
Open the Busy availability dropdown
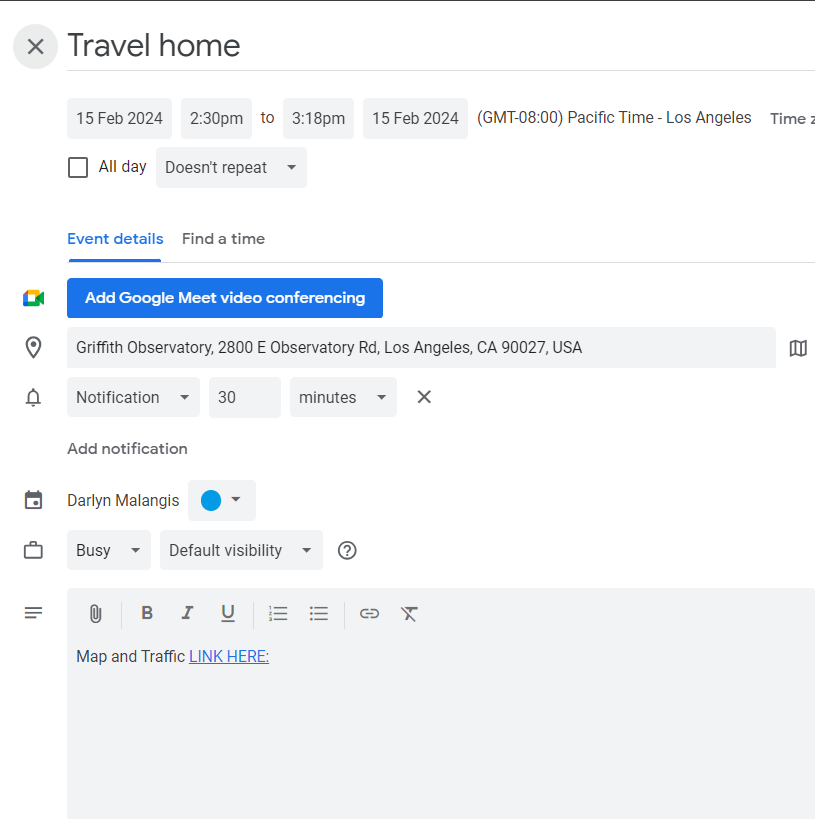click(x=109, y=550)
